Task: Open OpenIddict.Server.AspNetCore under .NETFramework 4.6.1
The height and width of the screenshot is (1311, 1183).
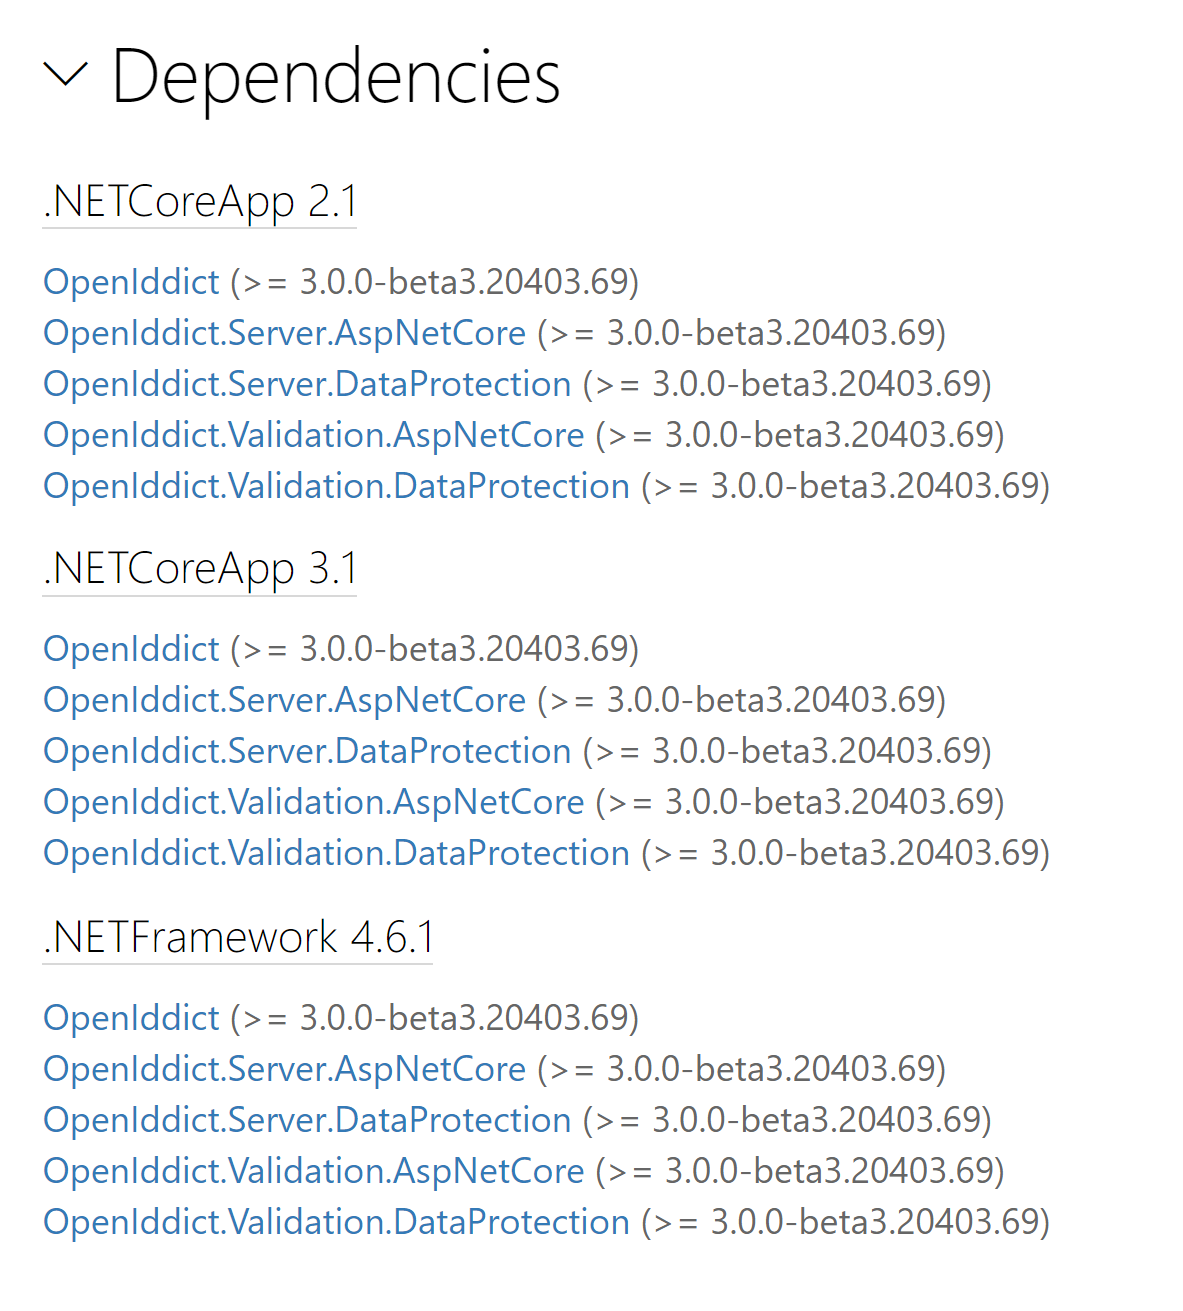Action: click(x=284, y=1069)
